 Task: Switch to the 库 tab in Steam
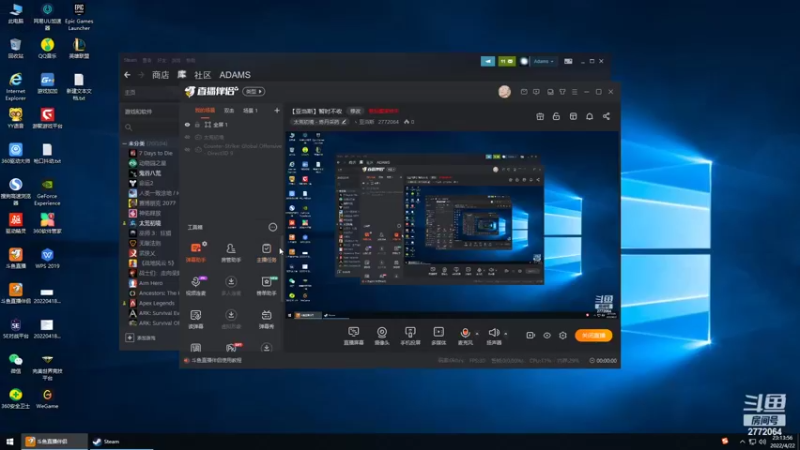pyautogui.click(x=182, y=74)
